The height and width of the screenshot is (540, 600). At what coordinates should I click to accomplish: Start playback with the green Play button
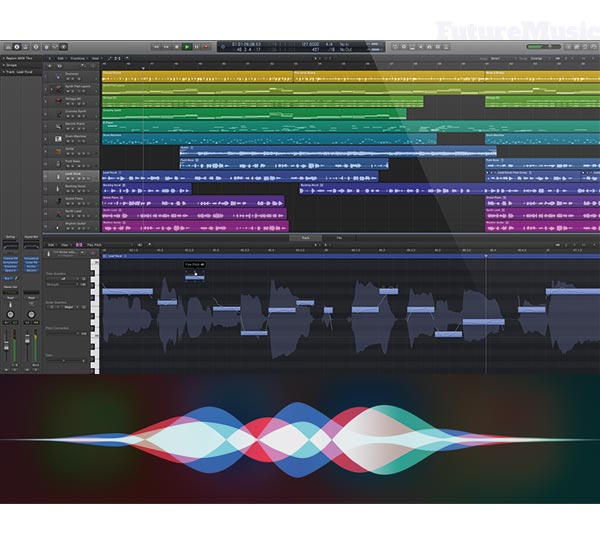coord(187,47)
